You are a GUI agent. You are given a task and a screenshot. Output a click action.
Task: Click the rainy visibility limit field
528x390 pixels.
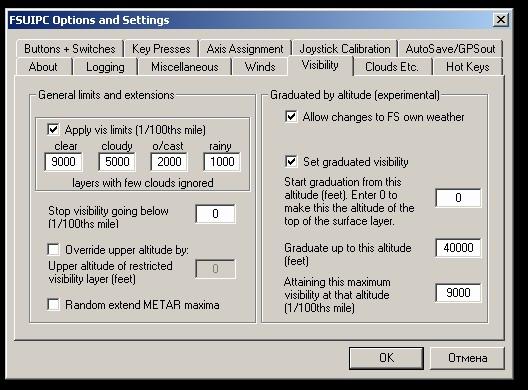(222, 162)
